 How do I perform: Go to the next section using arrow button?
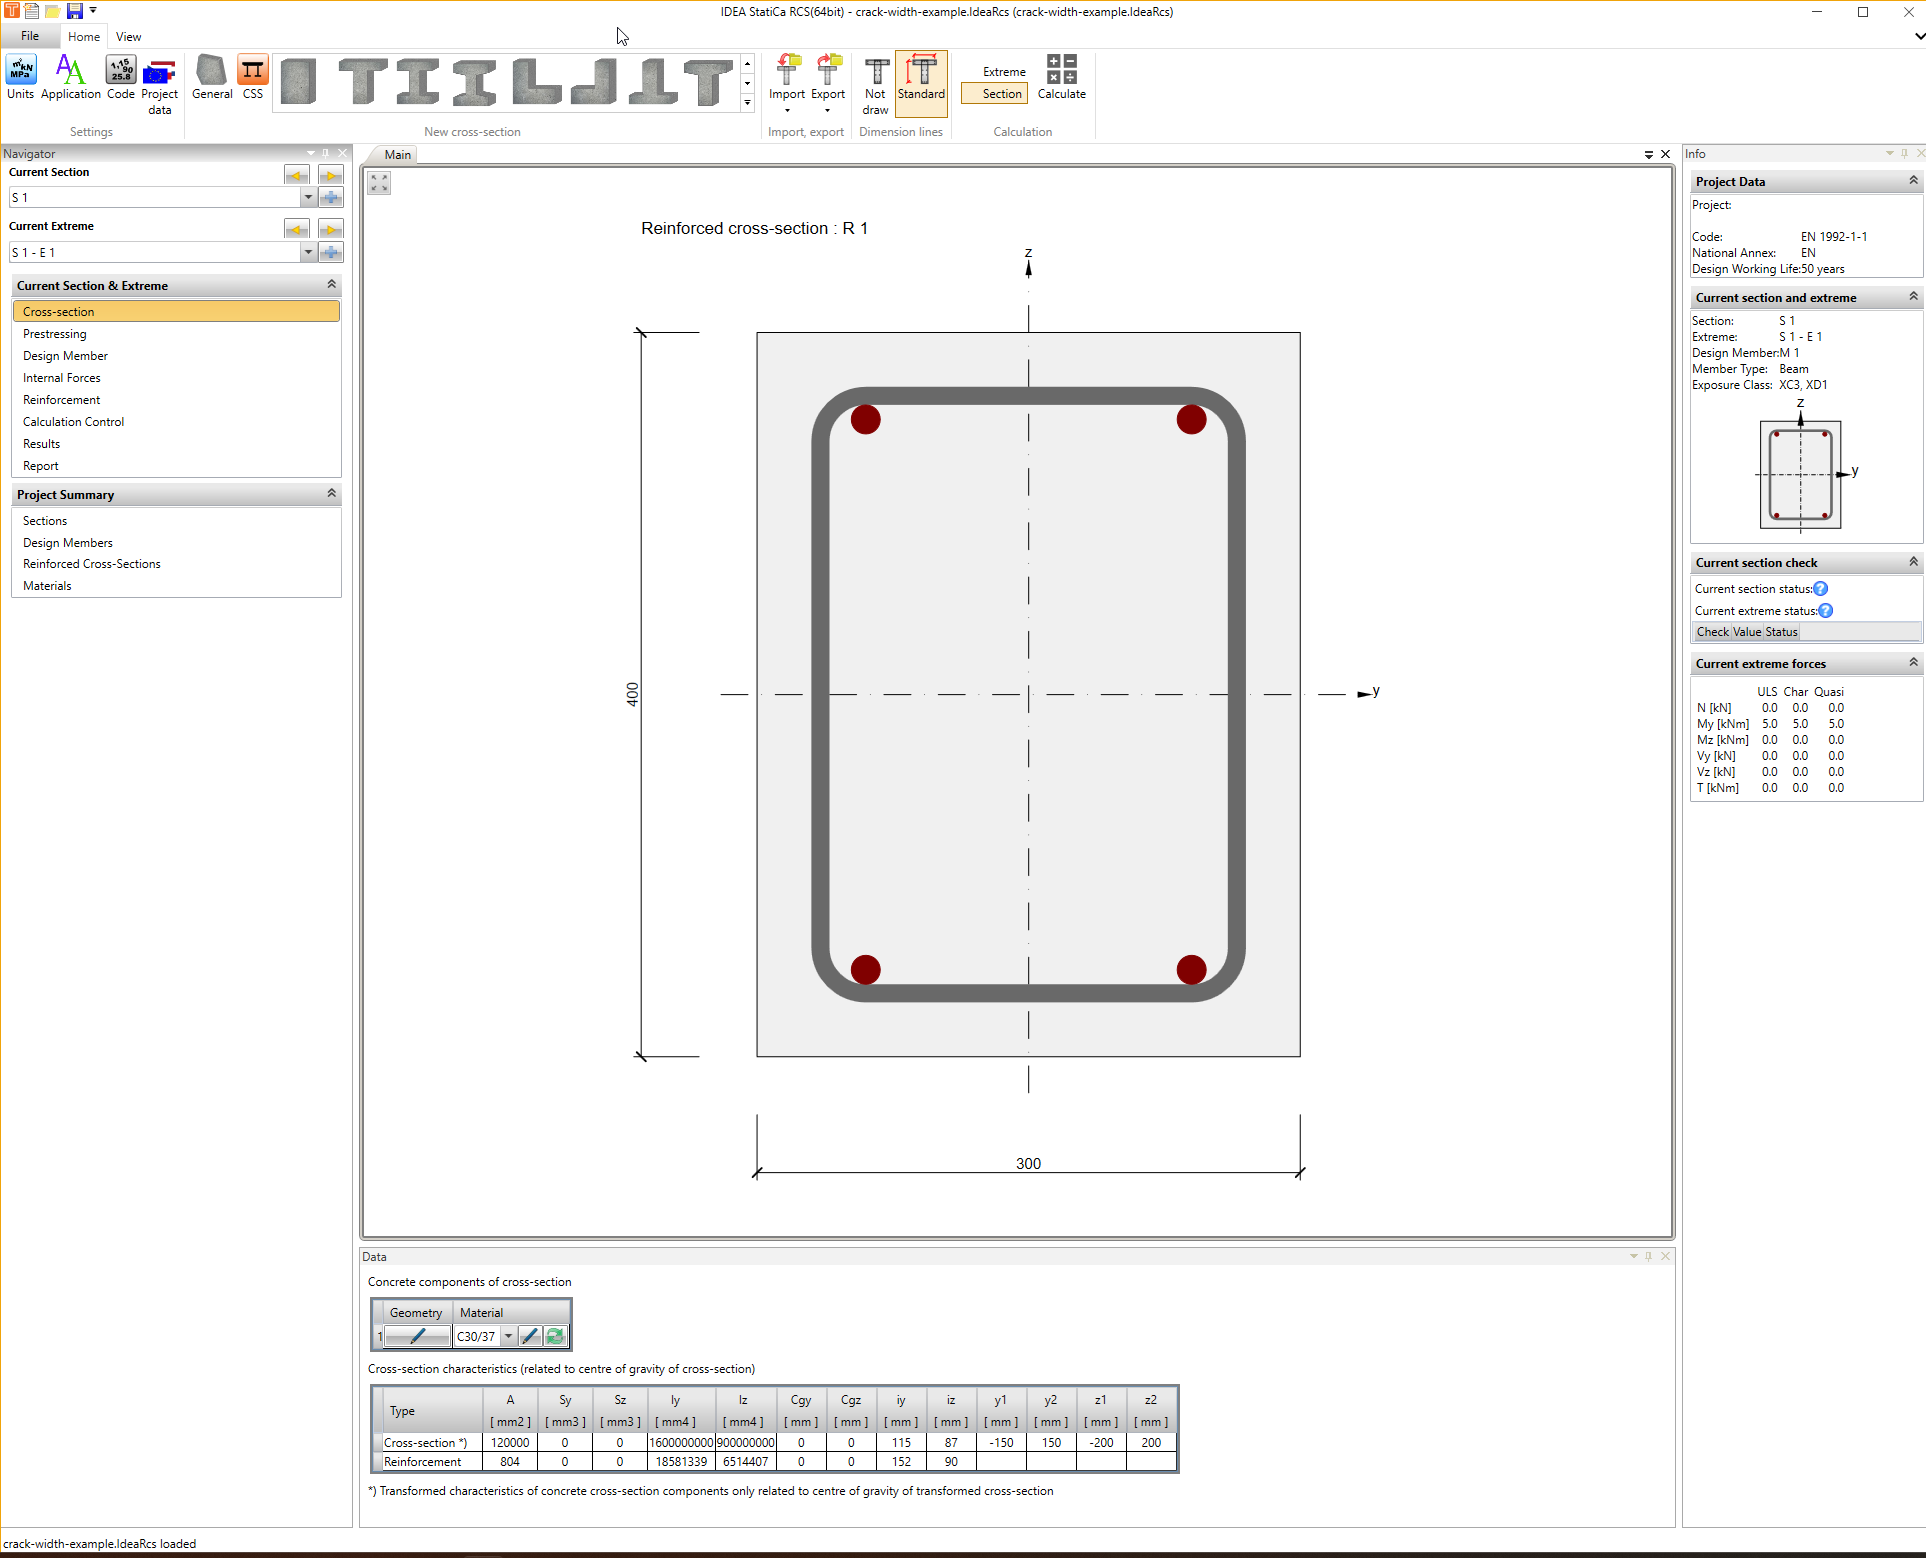pos(330,175)
